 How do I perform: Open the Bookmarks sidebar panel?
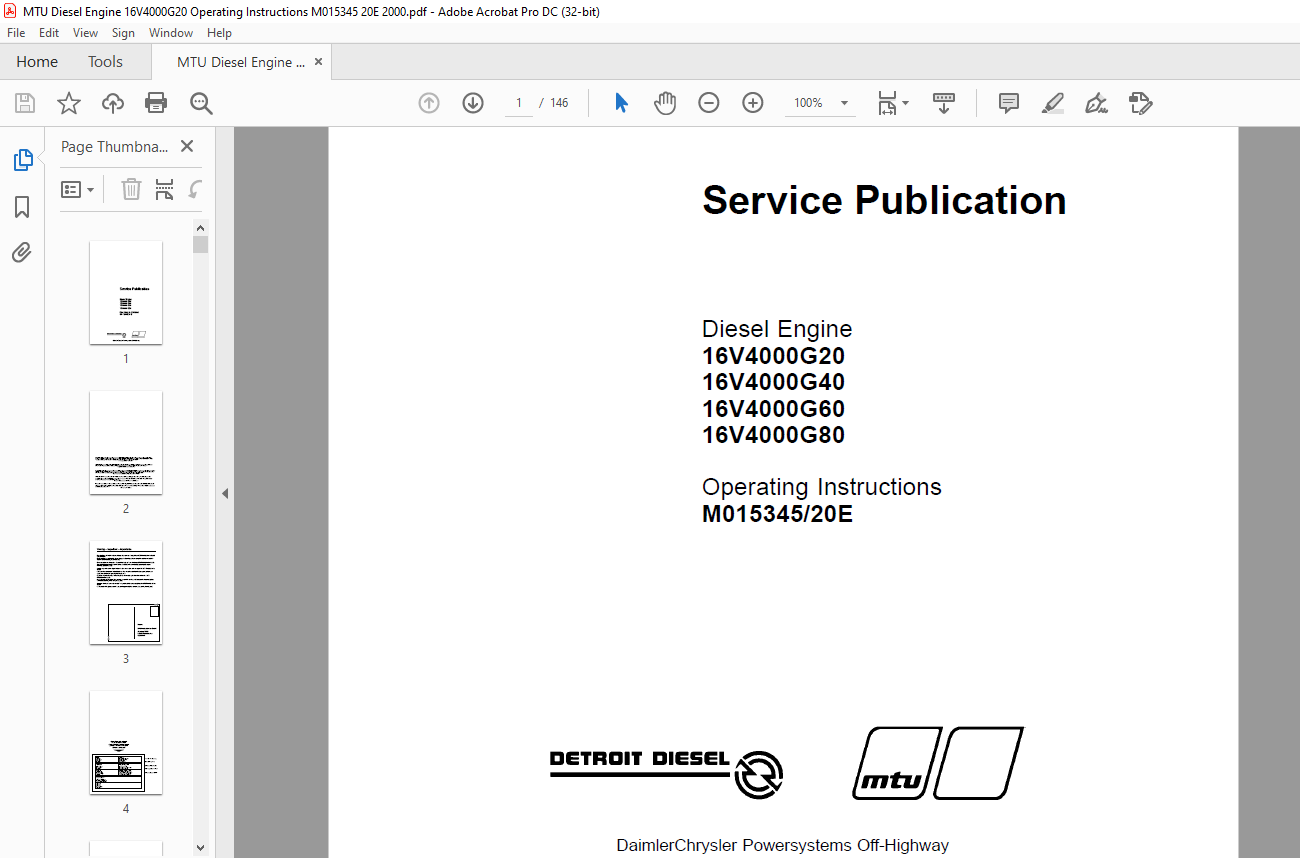(22, 207)
